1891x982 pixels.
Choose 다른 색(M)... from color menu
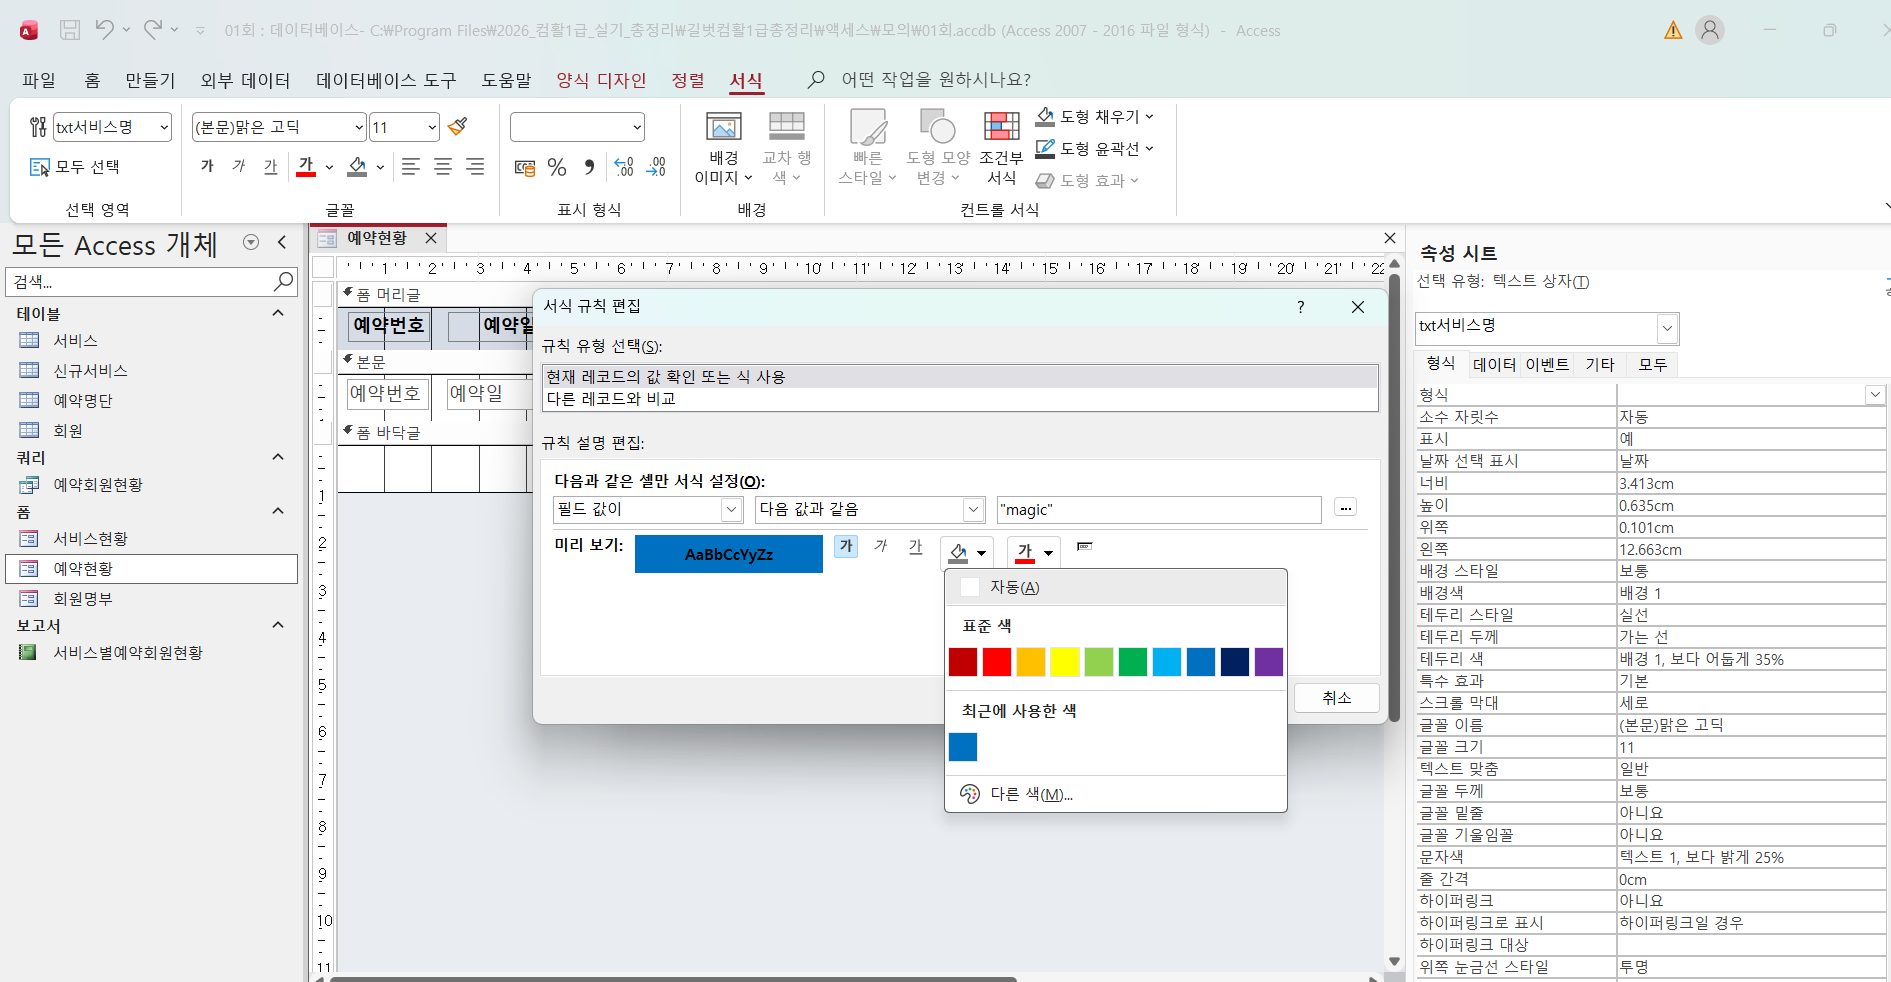[x=1030, y=794]
